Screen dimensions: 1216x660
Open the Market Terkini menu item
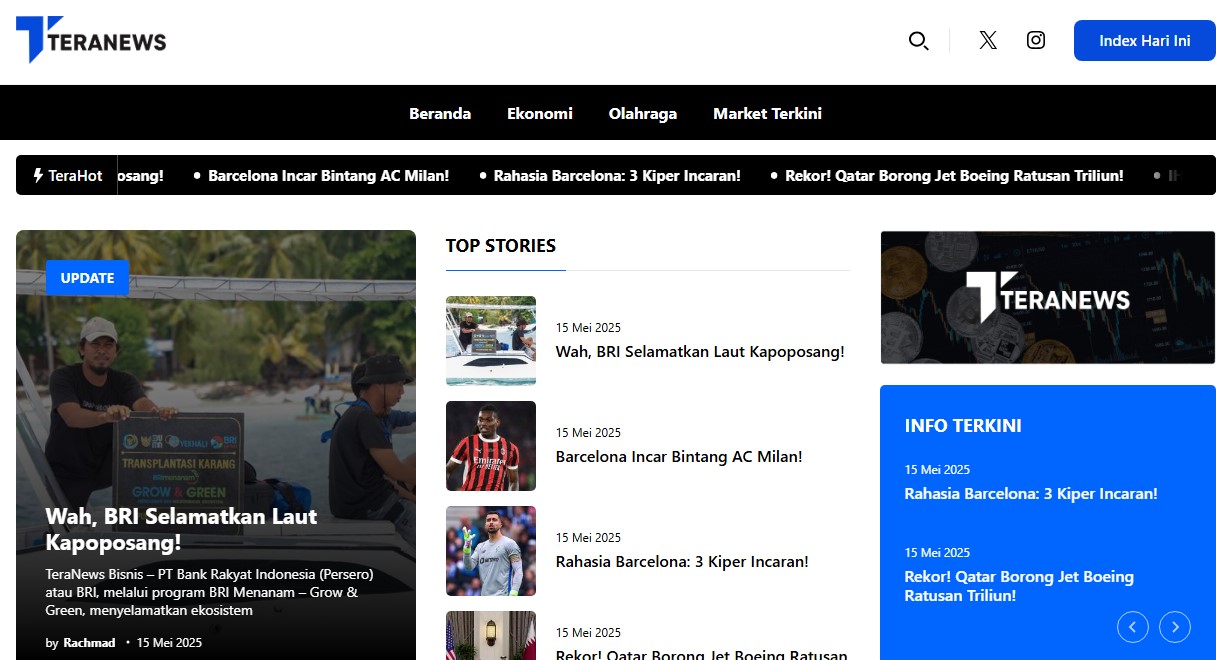click(767, 113)
